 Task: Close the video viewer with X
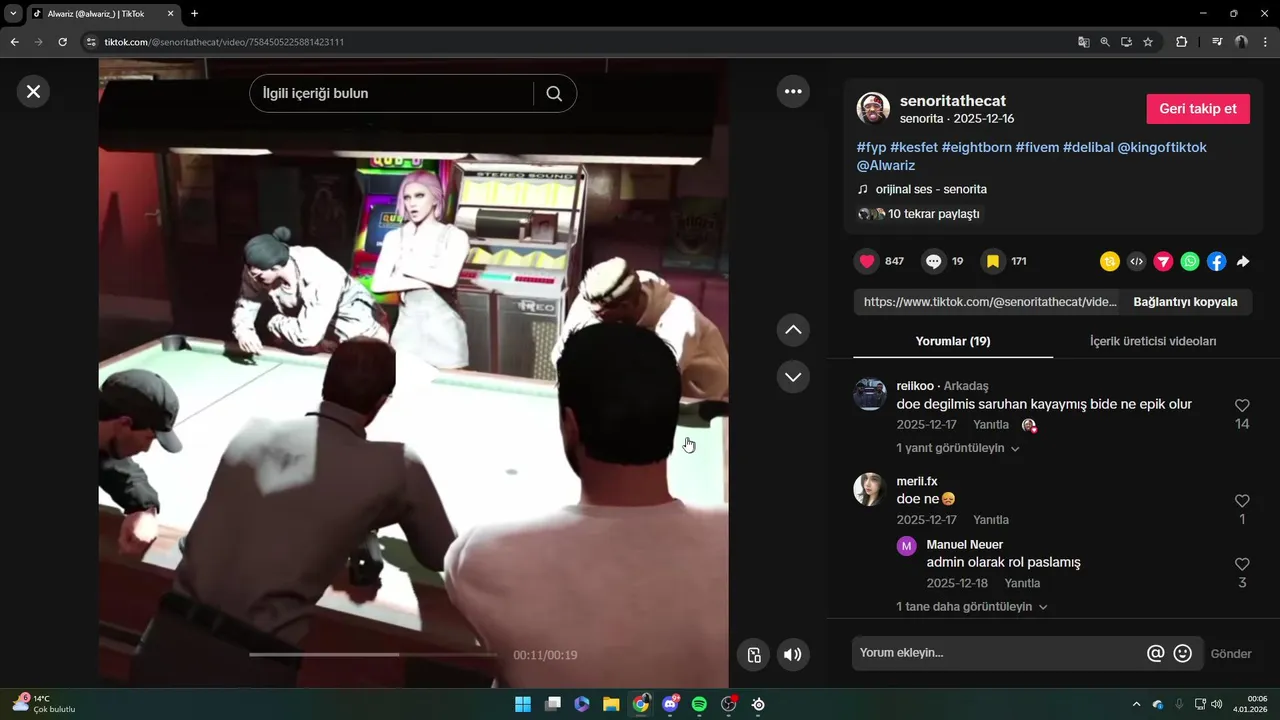(33, 91)
